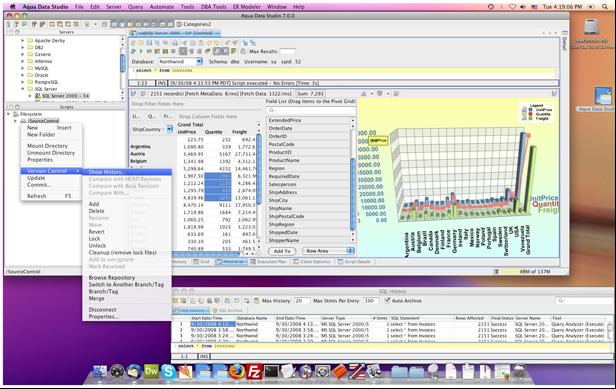Toggle the Auto Archive checkbox

[x=388, y=300]
